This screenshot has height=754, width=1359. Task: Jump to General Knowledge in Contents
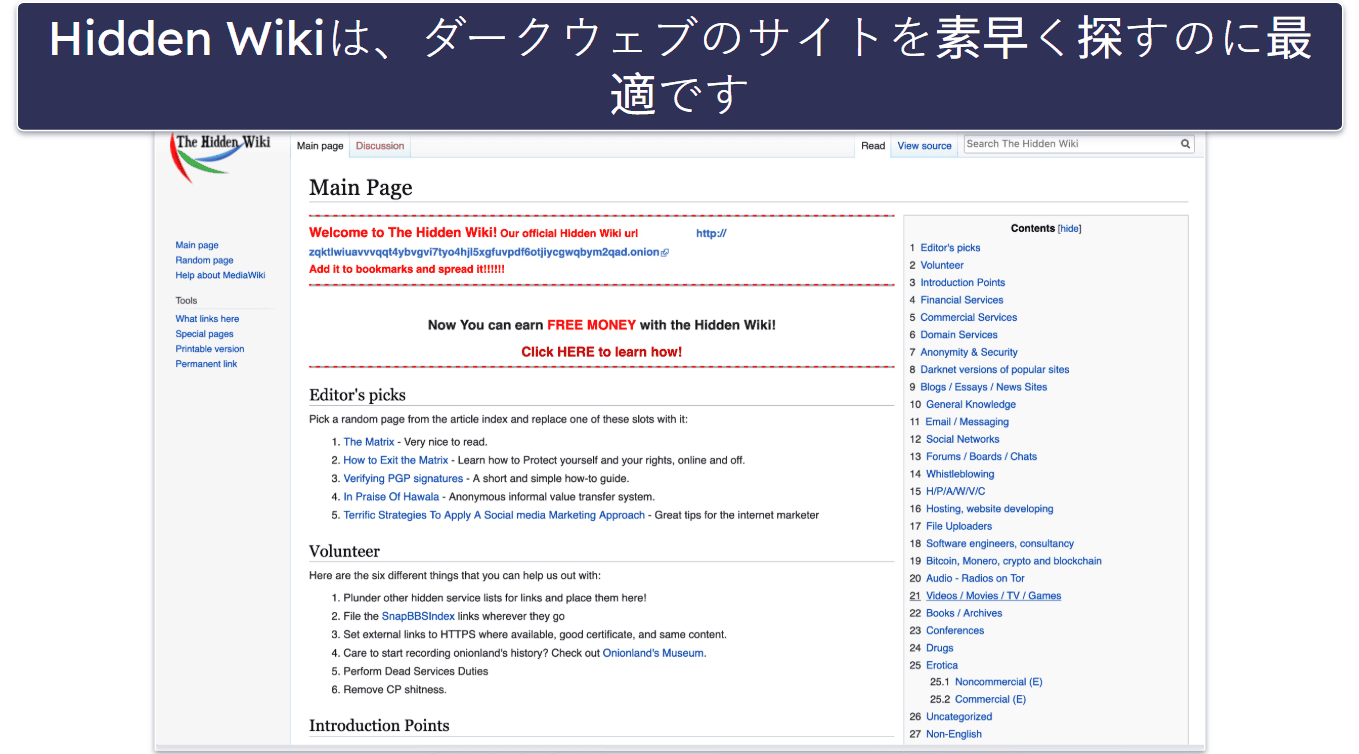click(x=971, y=405)
